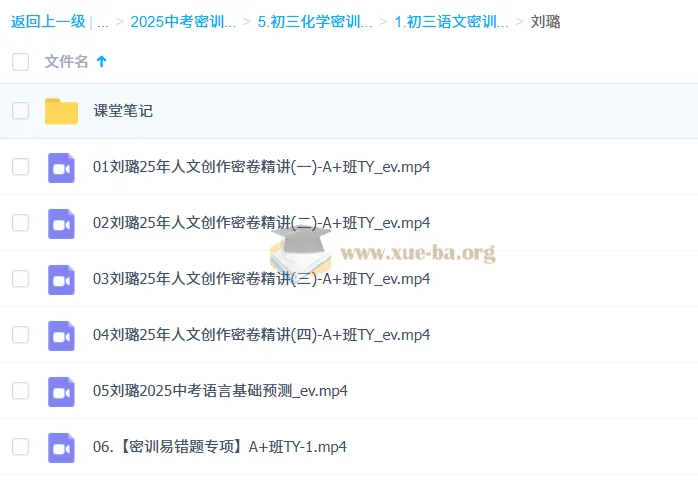Tick checkbox for 06.【密训易错题专项】 video
Image resolution: width=698 pixels, height=480 pixels.
tap(20, 447)
